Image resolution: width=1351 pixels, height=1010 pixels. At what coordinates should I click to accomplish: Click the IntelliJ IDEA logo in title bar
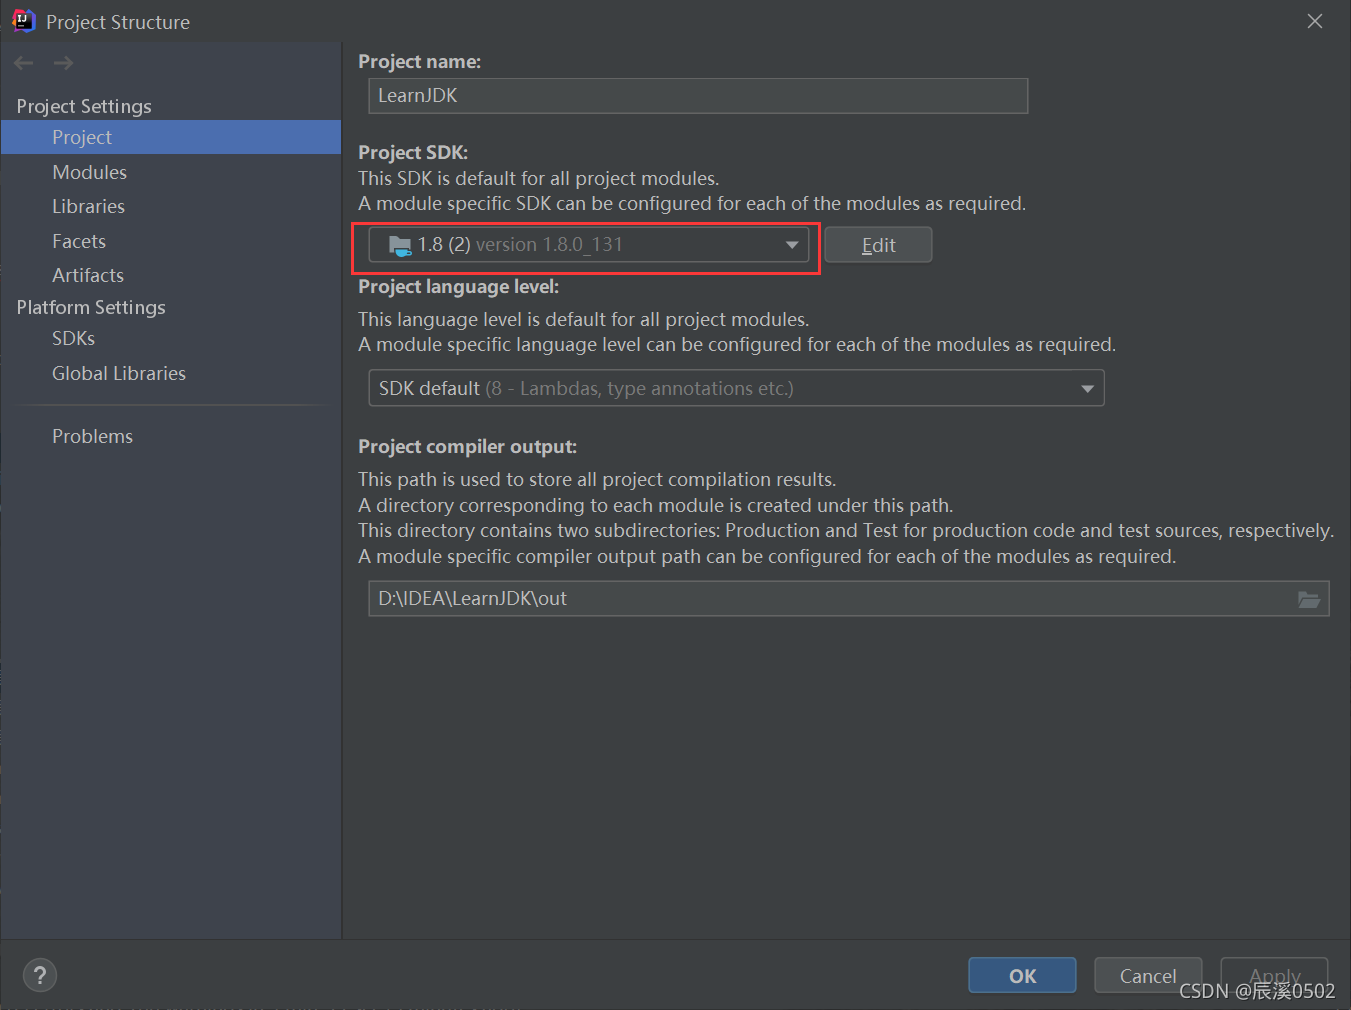(23, 21)
